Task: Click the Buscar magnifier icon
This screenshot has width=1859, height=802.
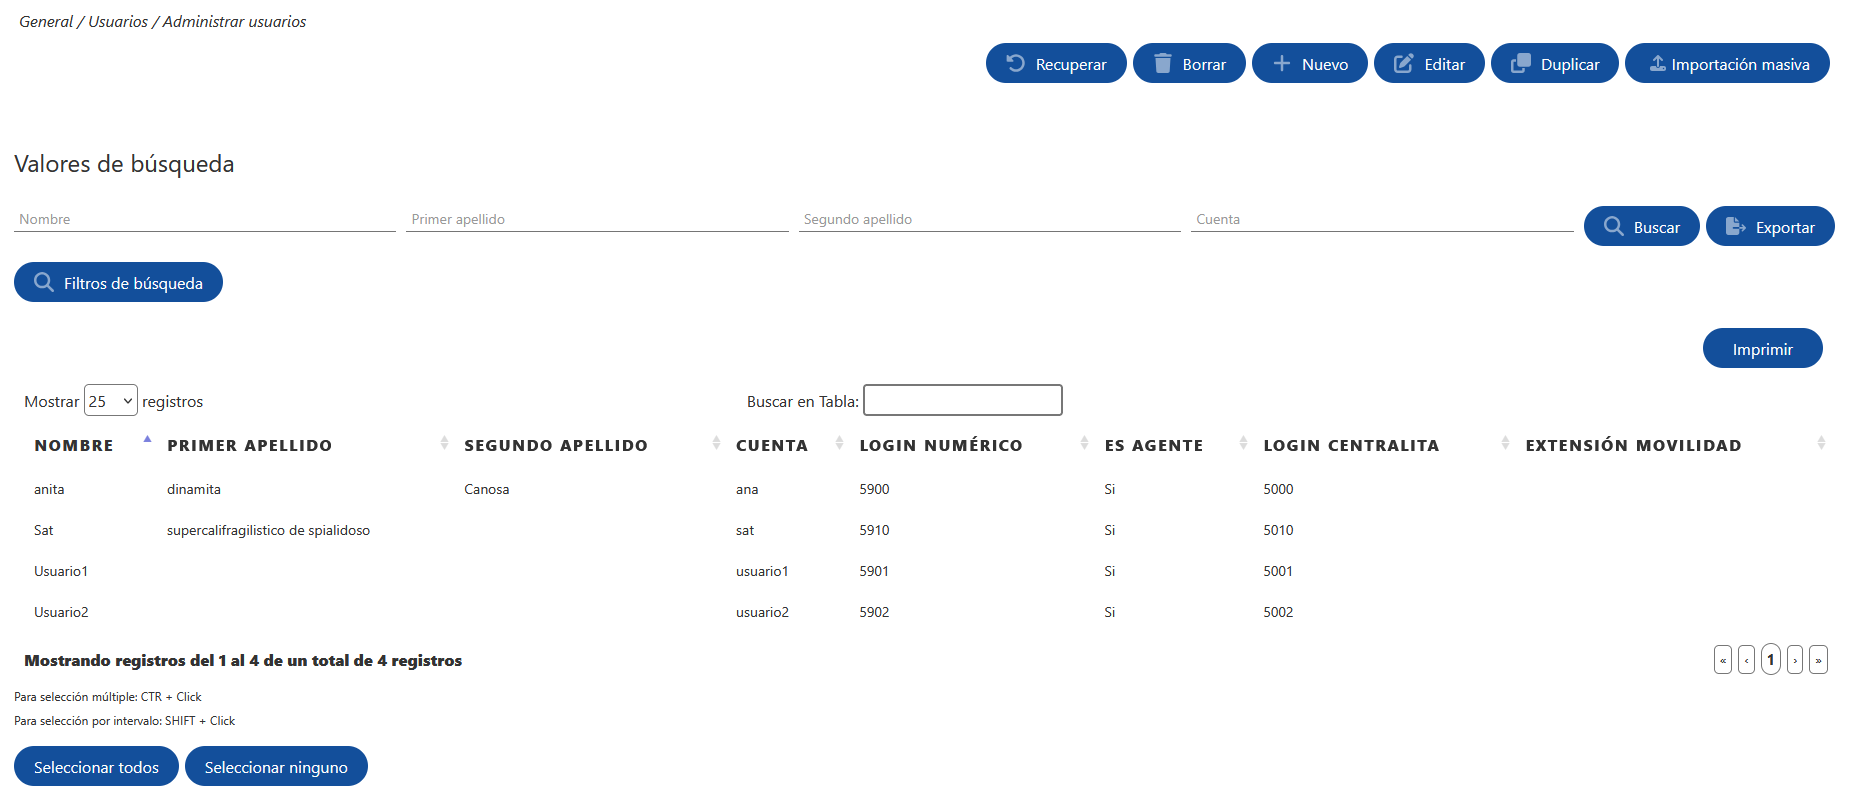Action: (1613, 226)
